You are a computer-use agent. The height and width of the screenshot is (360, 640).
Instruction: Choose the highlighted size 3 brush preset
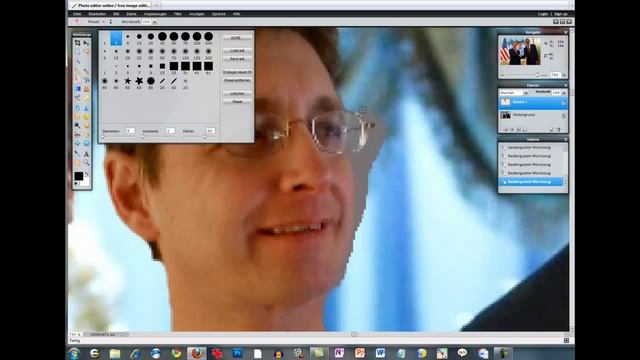point(116,39)
